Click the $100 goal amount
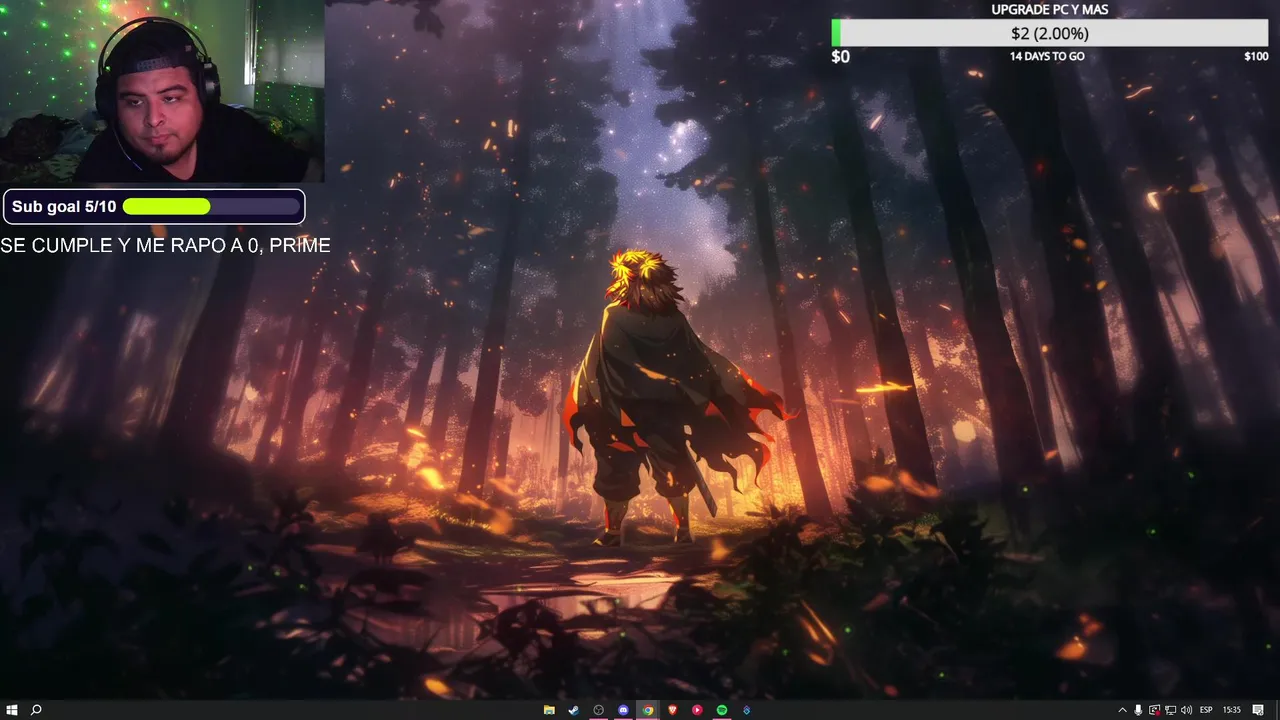The image size is (1280, 720). pyautogui.click(x=1256, y=56)
